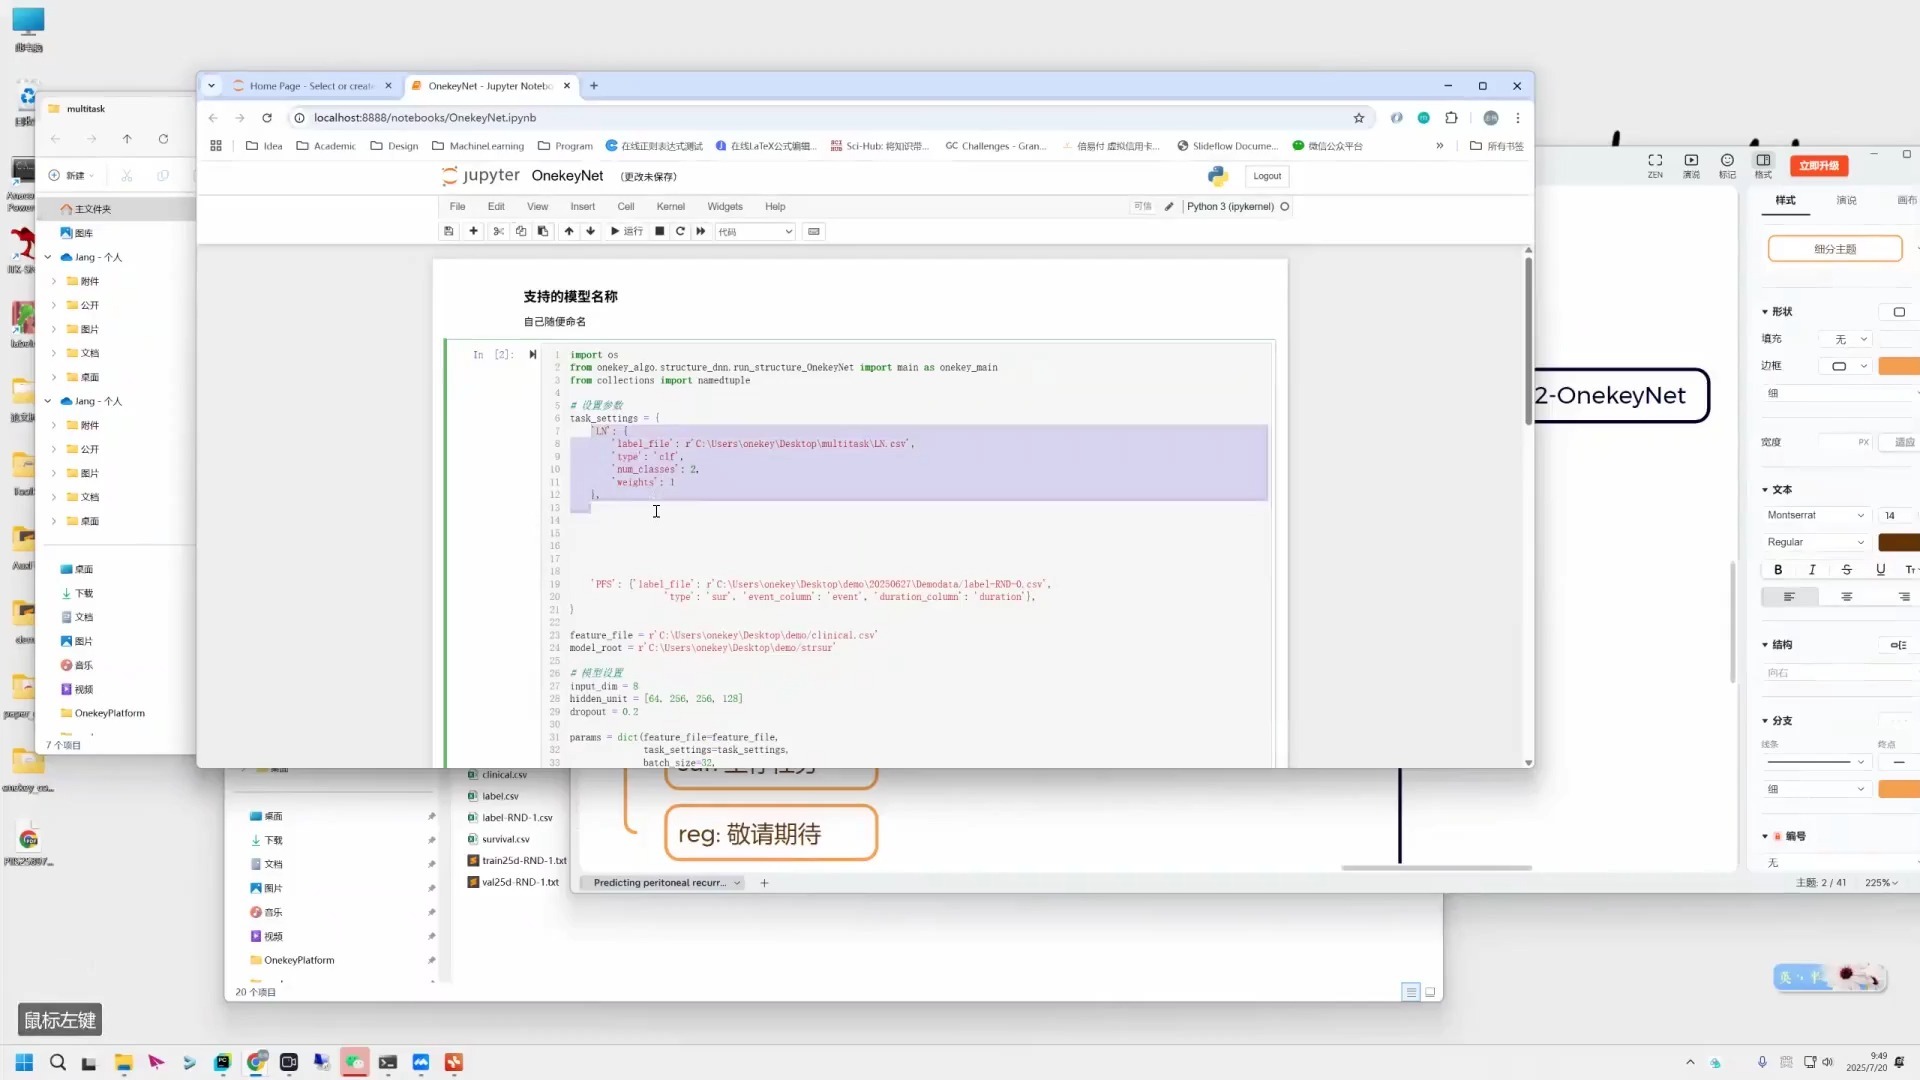Click the browser address bar
1920x1080 pixels.
[x=830, y=118]
